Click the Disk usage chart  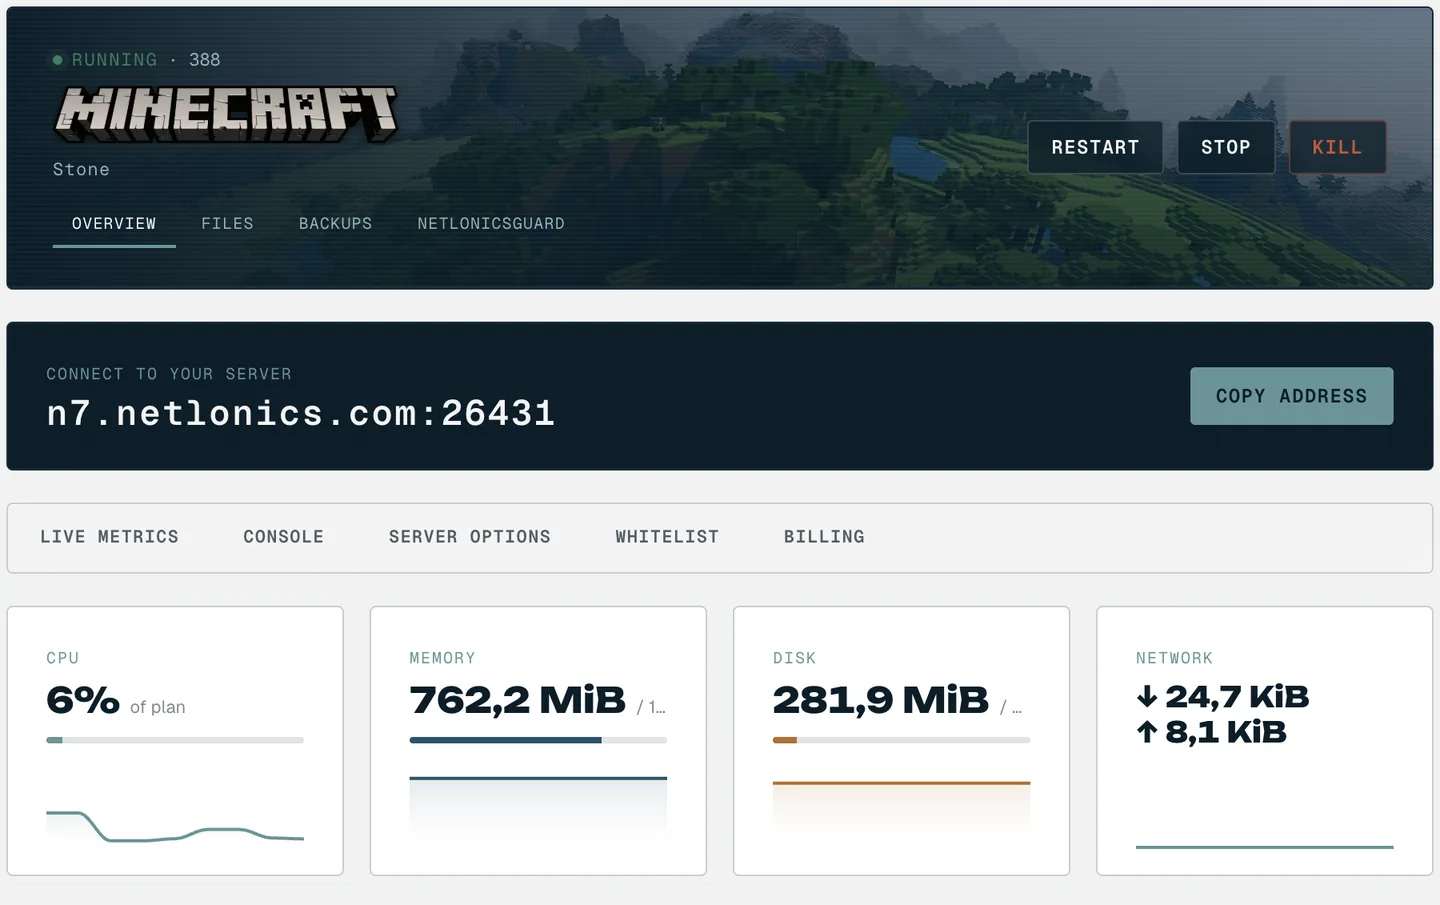pos(901,806)
